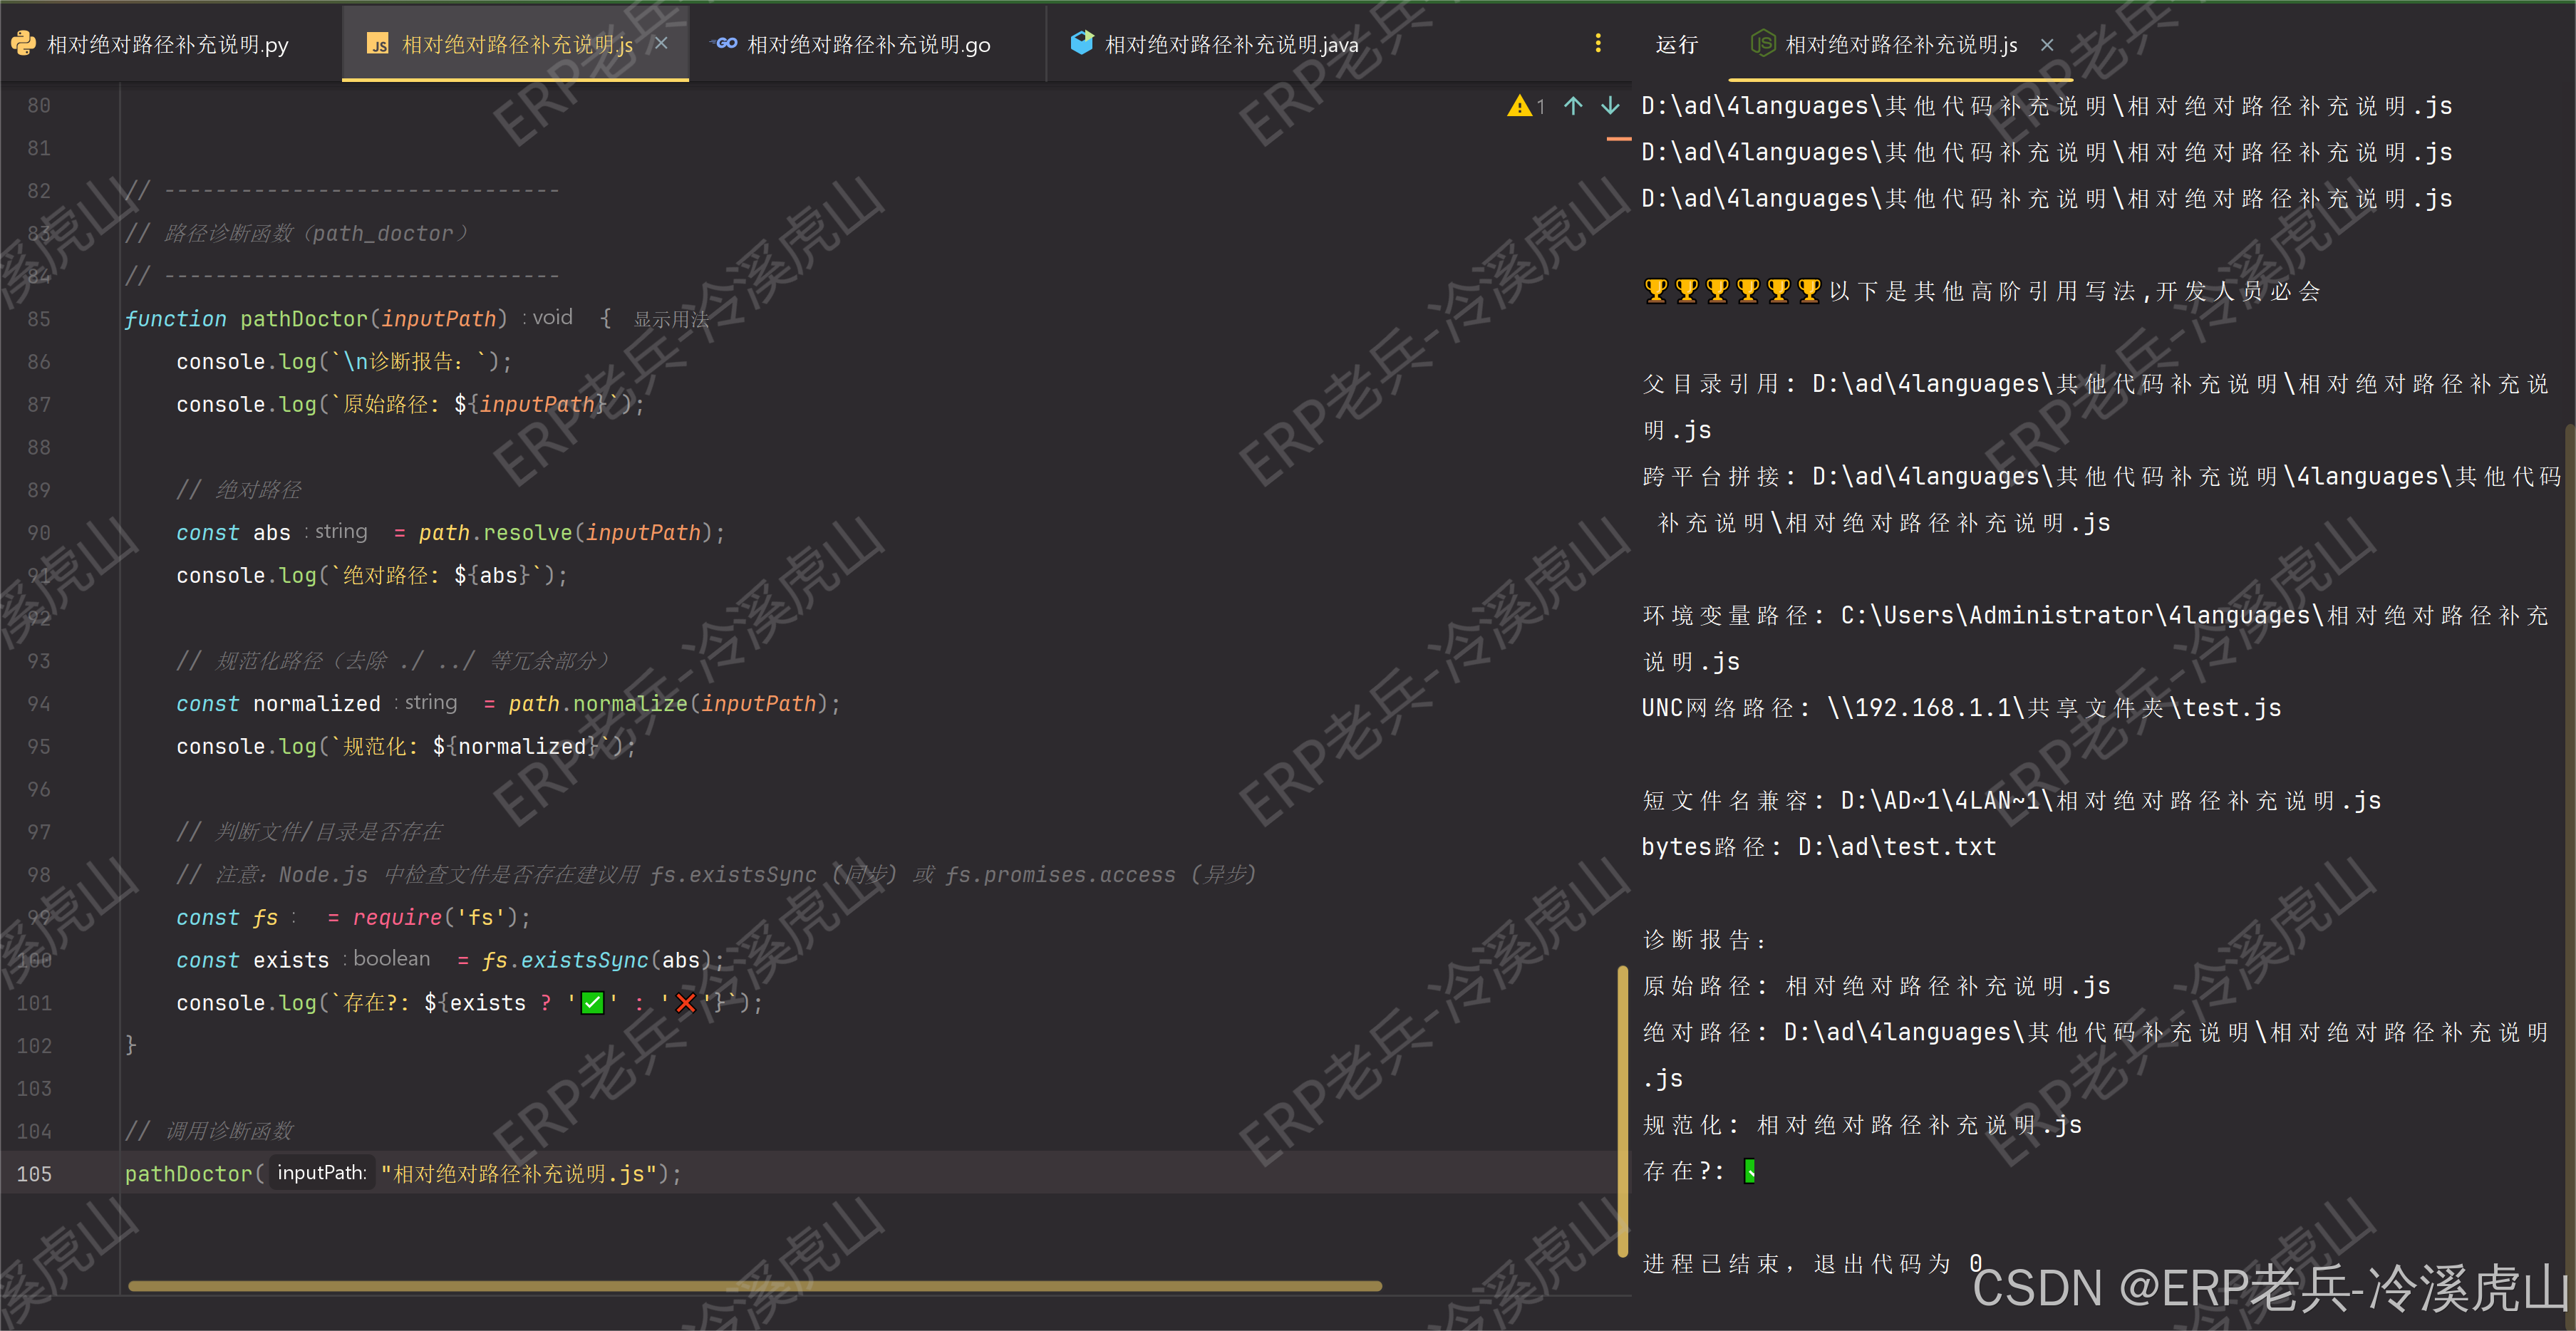Click the trophy line 以下是其他高阶引用写法
This screenshot has height=1331, width=2576.
(x=1981, y=291)
